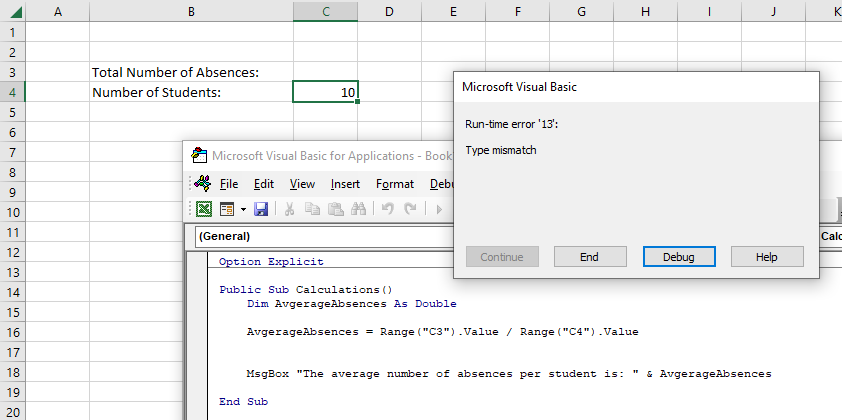This screenshot has height=420, width=842.
Task: Click the fill handle of cell C4
Action: click(357, 102)
